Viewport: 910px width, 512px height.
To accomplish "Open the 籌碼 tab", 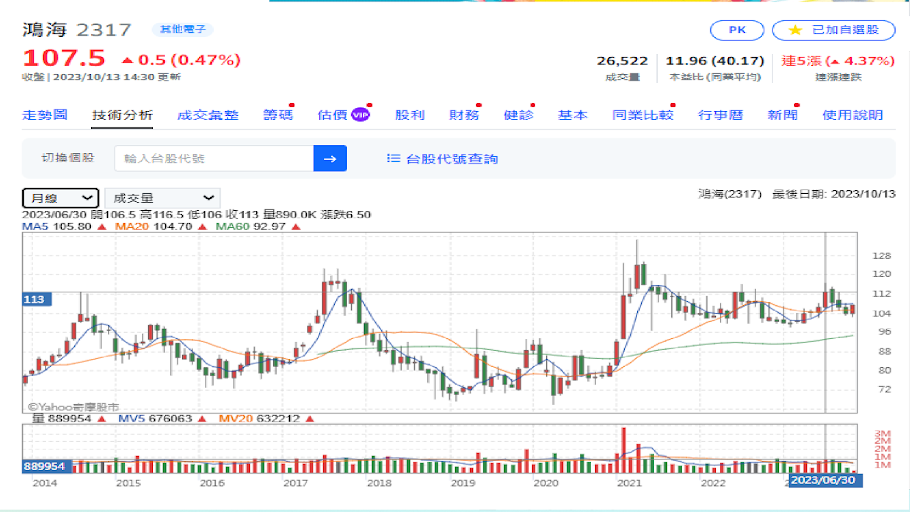I will click(278, 115).
